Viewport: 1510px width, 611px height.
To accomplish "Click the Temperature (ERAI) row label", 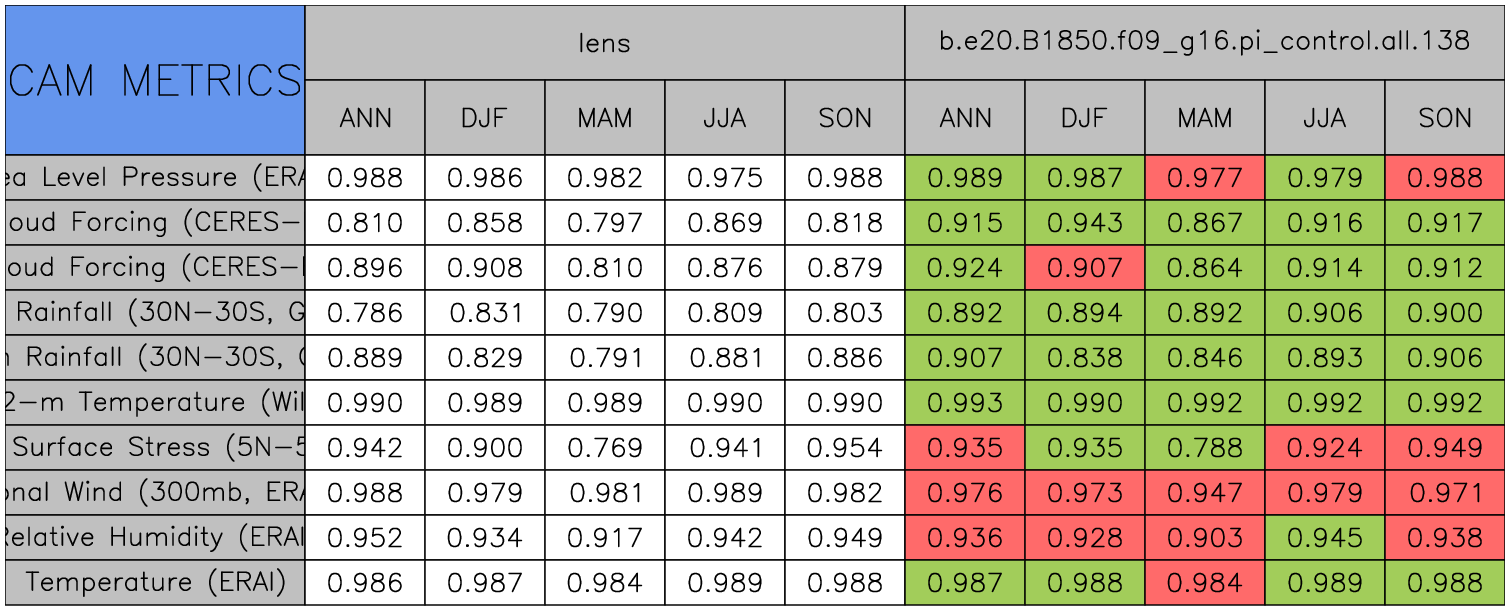I will pos(155,583).
